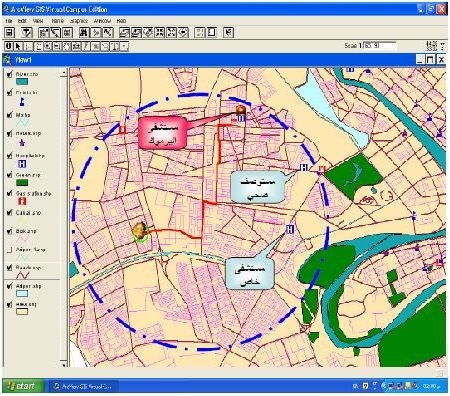Click Zoom to Active Themes button
The width and height of the screenshot is (450, 396).
click(x=136, y=32)
